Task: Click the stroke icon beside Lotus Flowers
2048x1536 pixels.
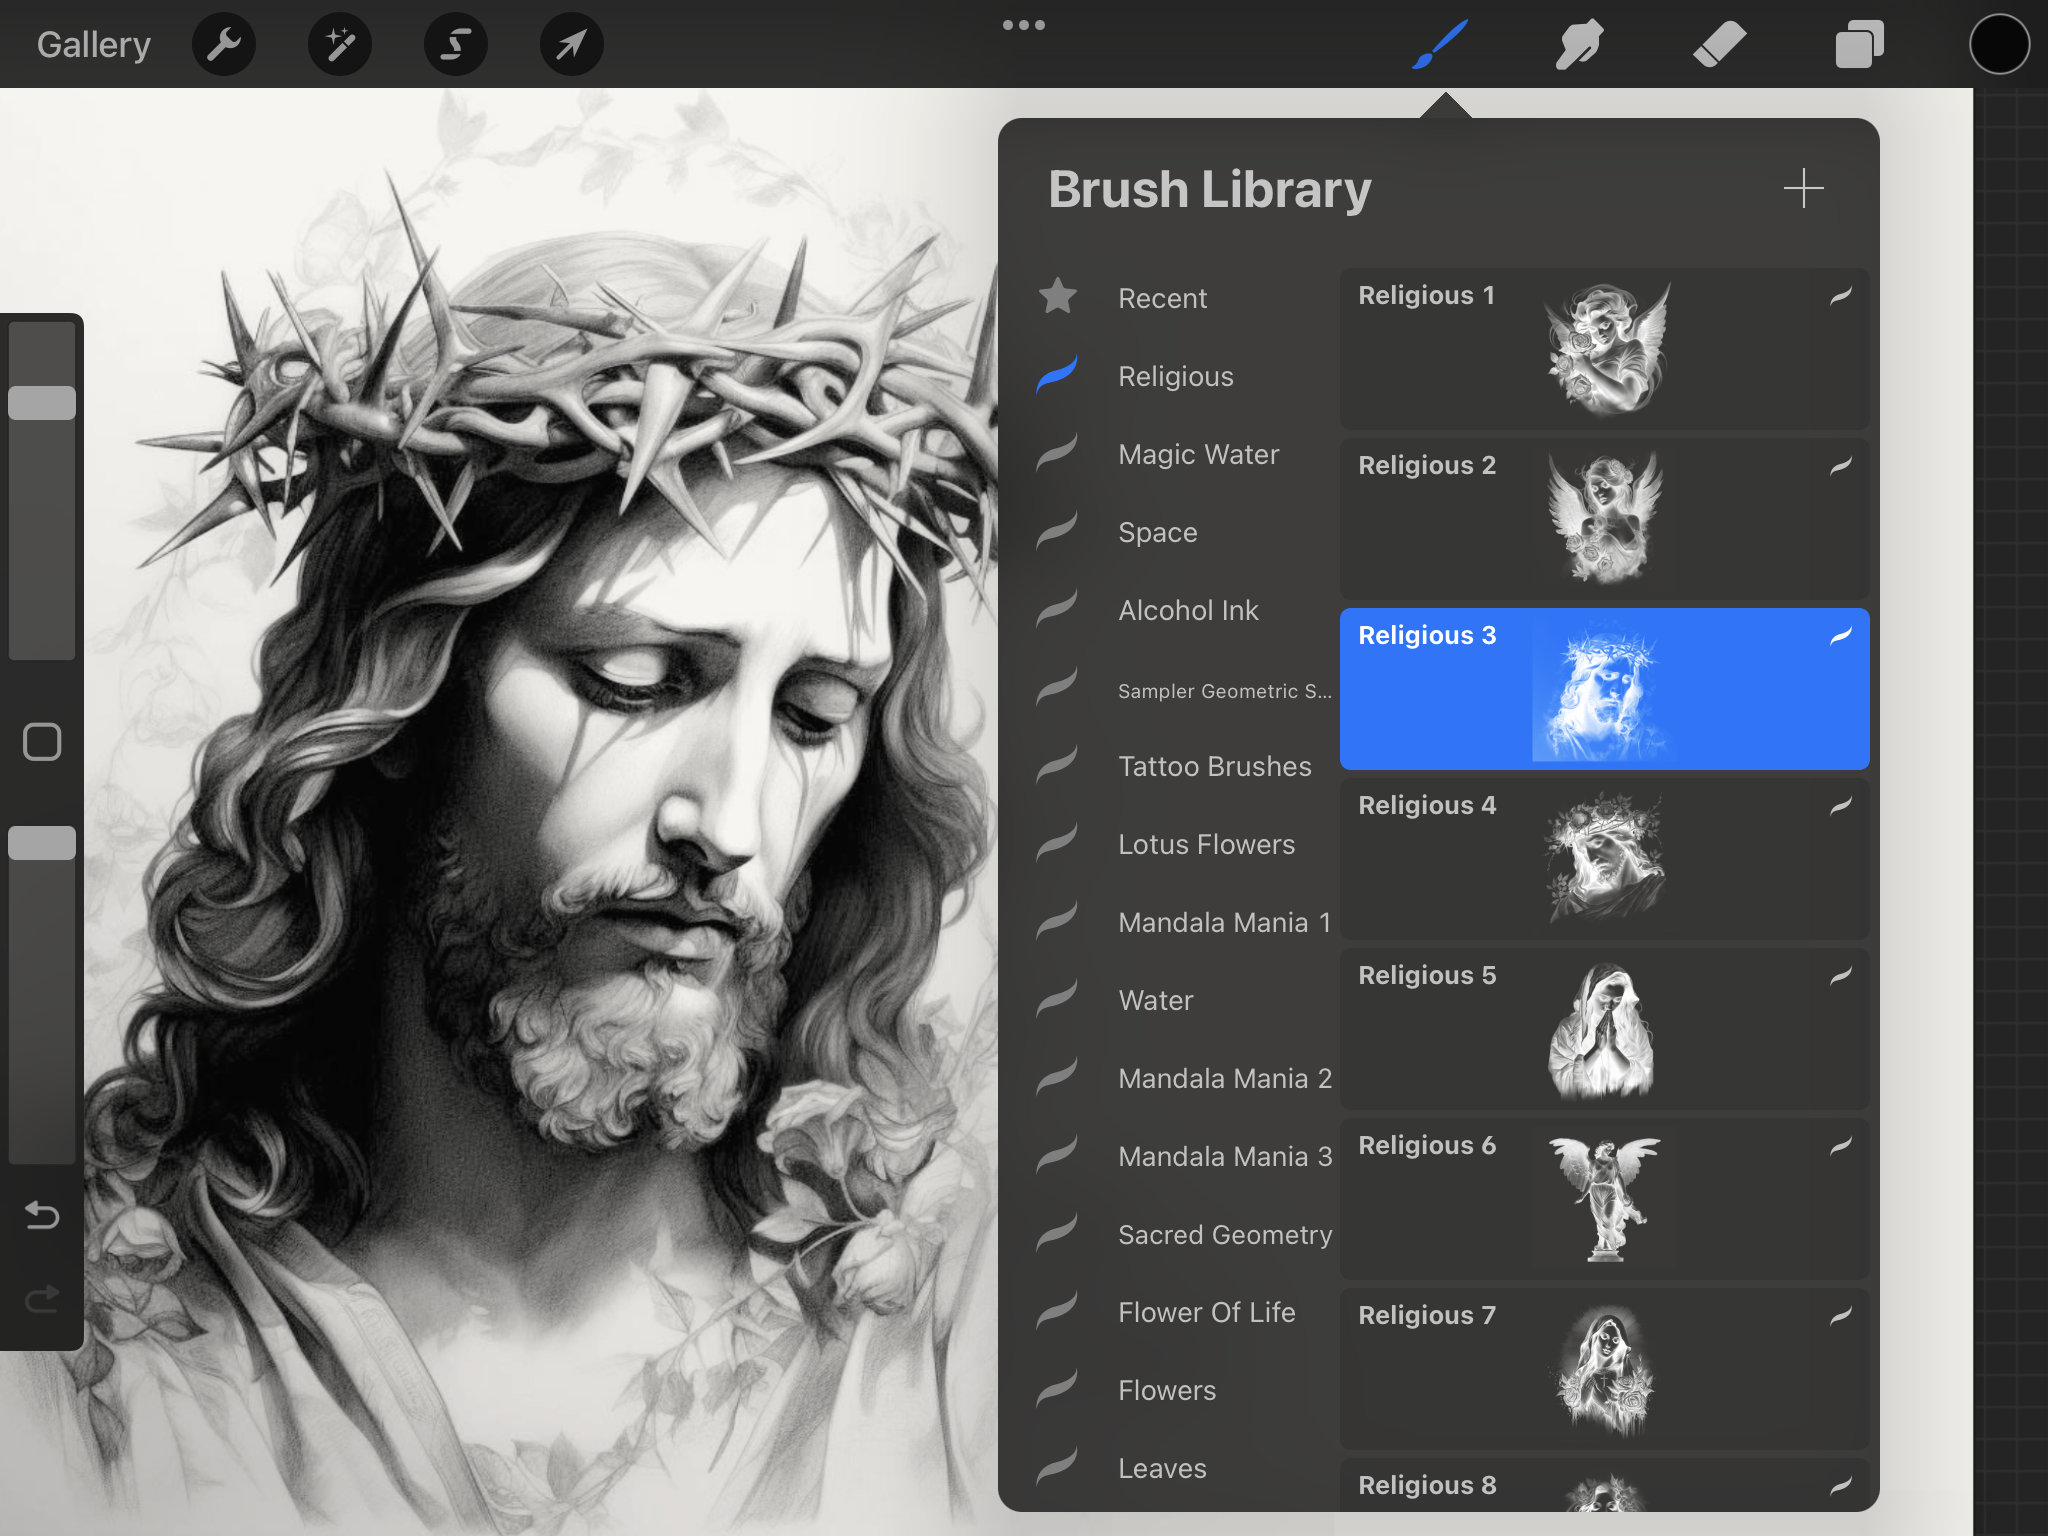Action: click(1057, 842)
